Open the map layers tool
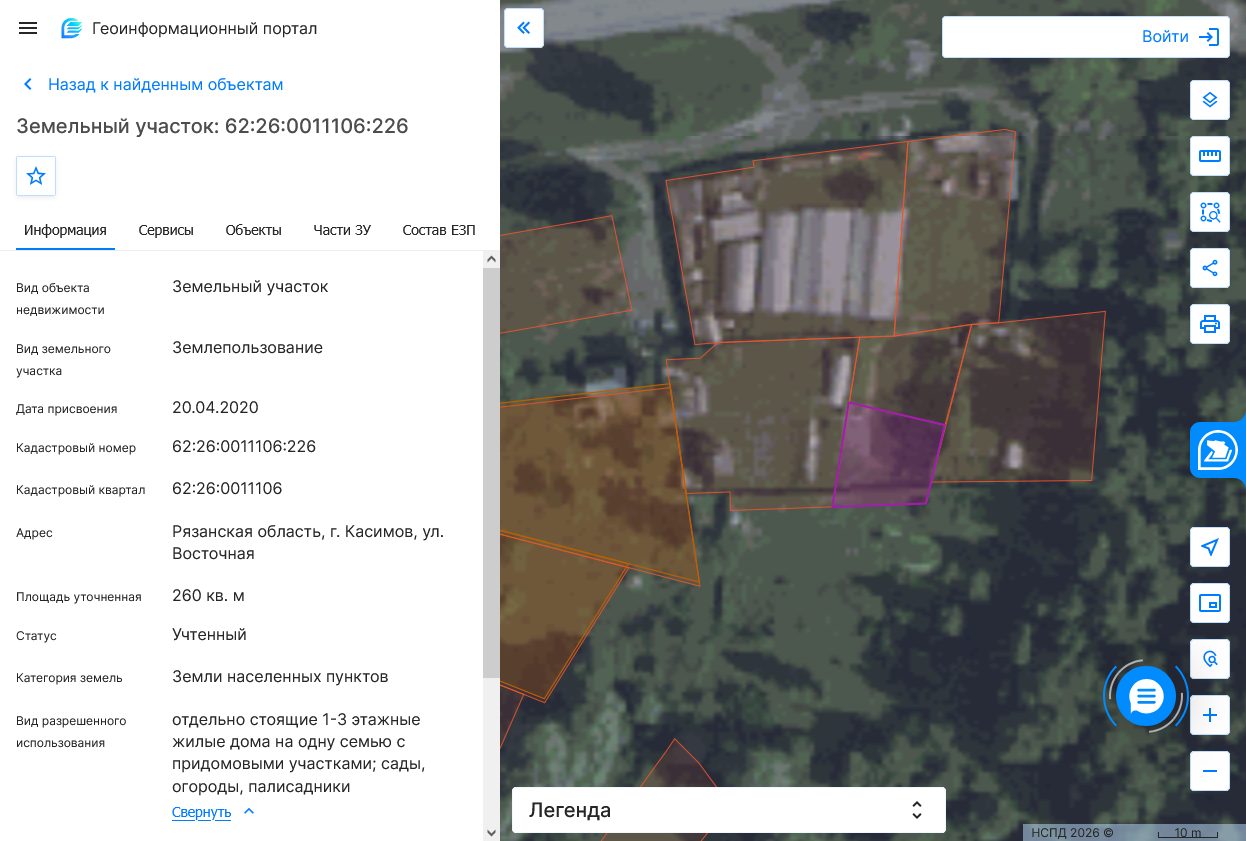 tap(1210, 100)
